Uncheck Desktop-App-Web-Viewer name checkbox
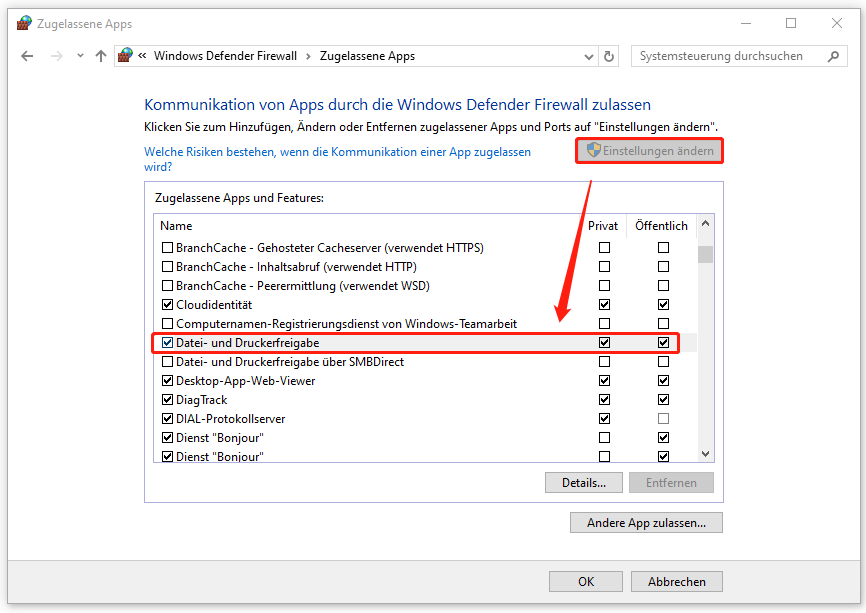 coord(167,381)
